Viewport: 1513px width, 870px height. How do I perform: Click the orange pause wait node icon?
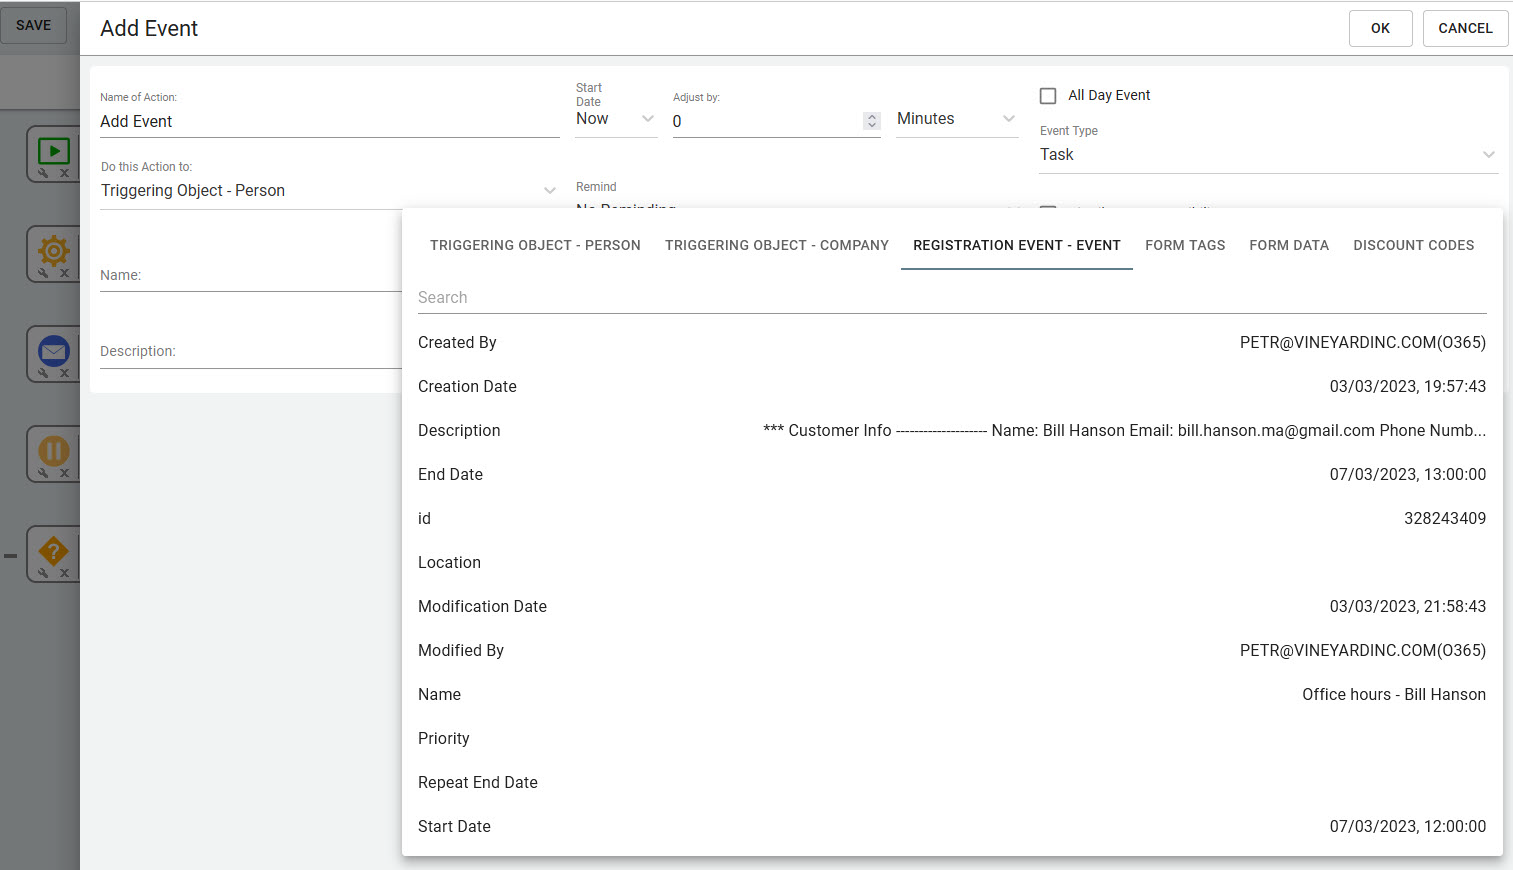[53, 451]
